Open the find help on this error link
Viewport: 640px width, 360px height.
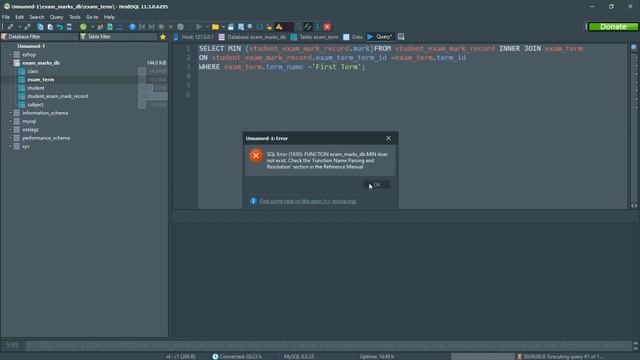pyautogui.click(x=308, y=201)
